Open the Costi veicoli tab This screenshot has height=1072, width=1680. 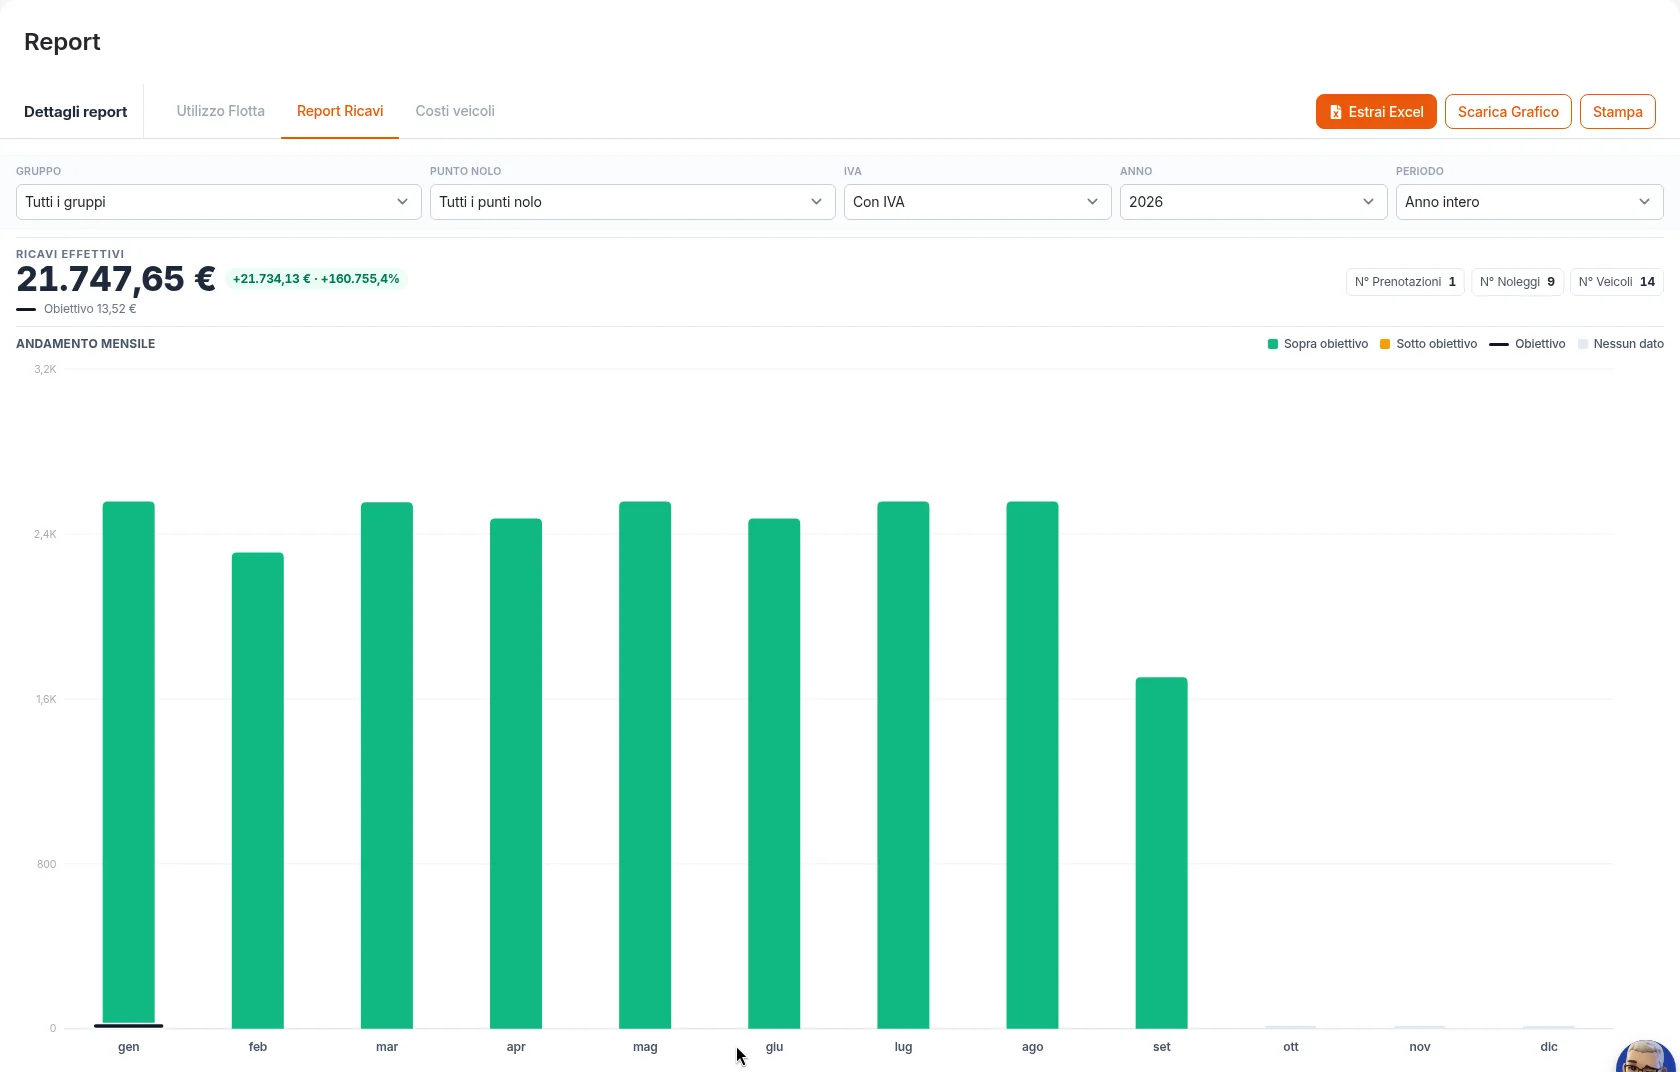455,111
